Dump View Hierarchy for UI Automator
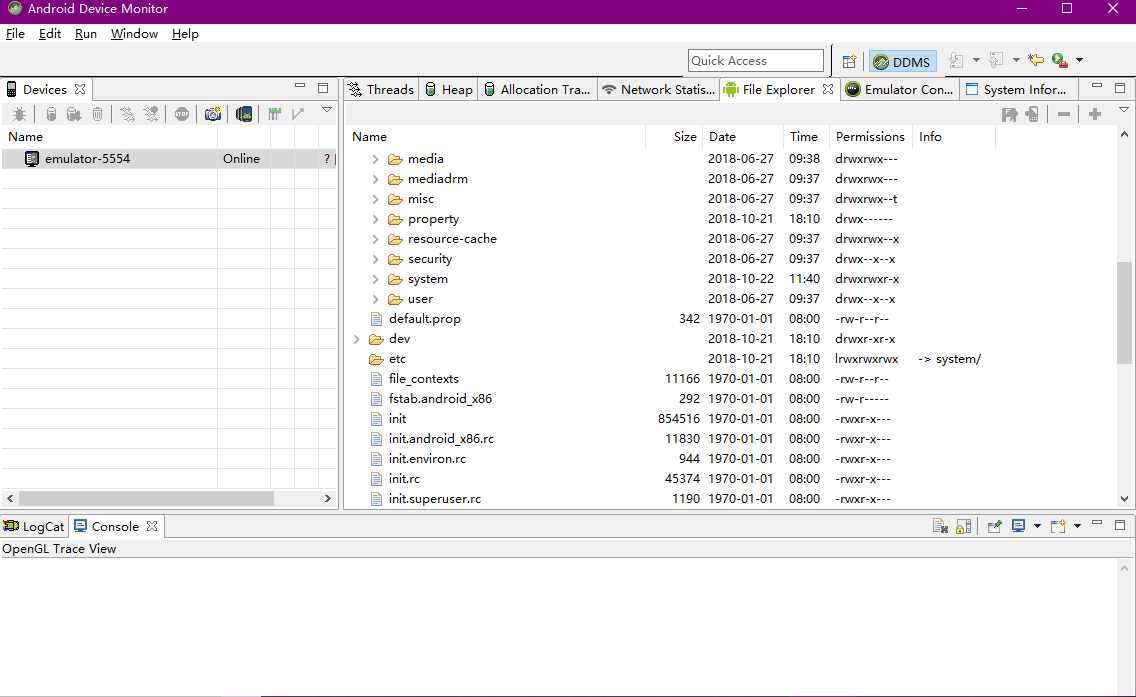1136x697 pixels. pyautogui.click(x=244, y=114)
